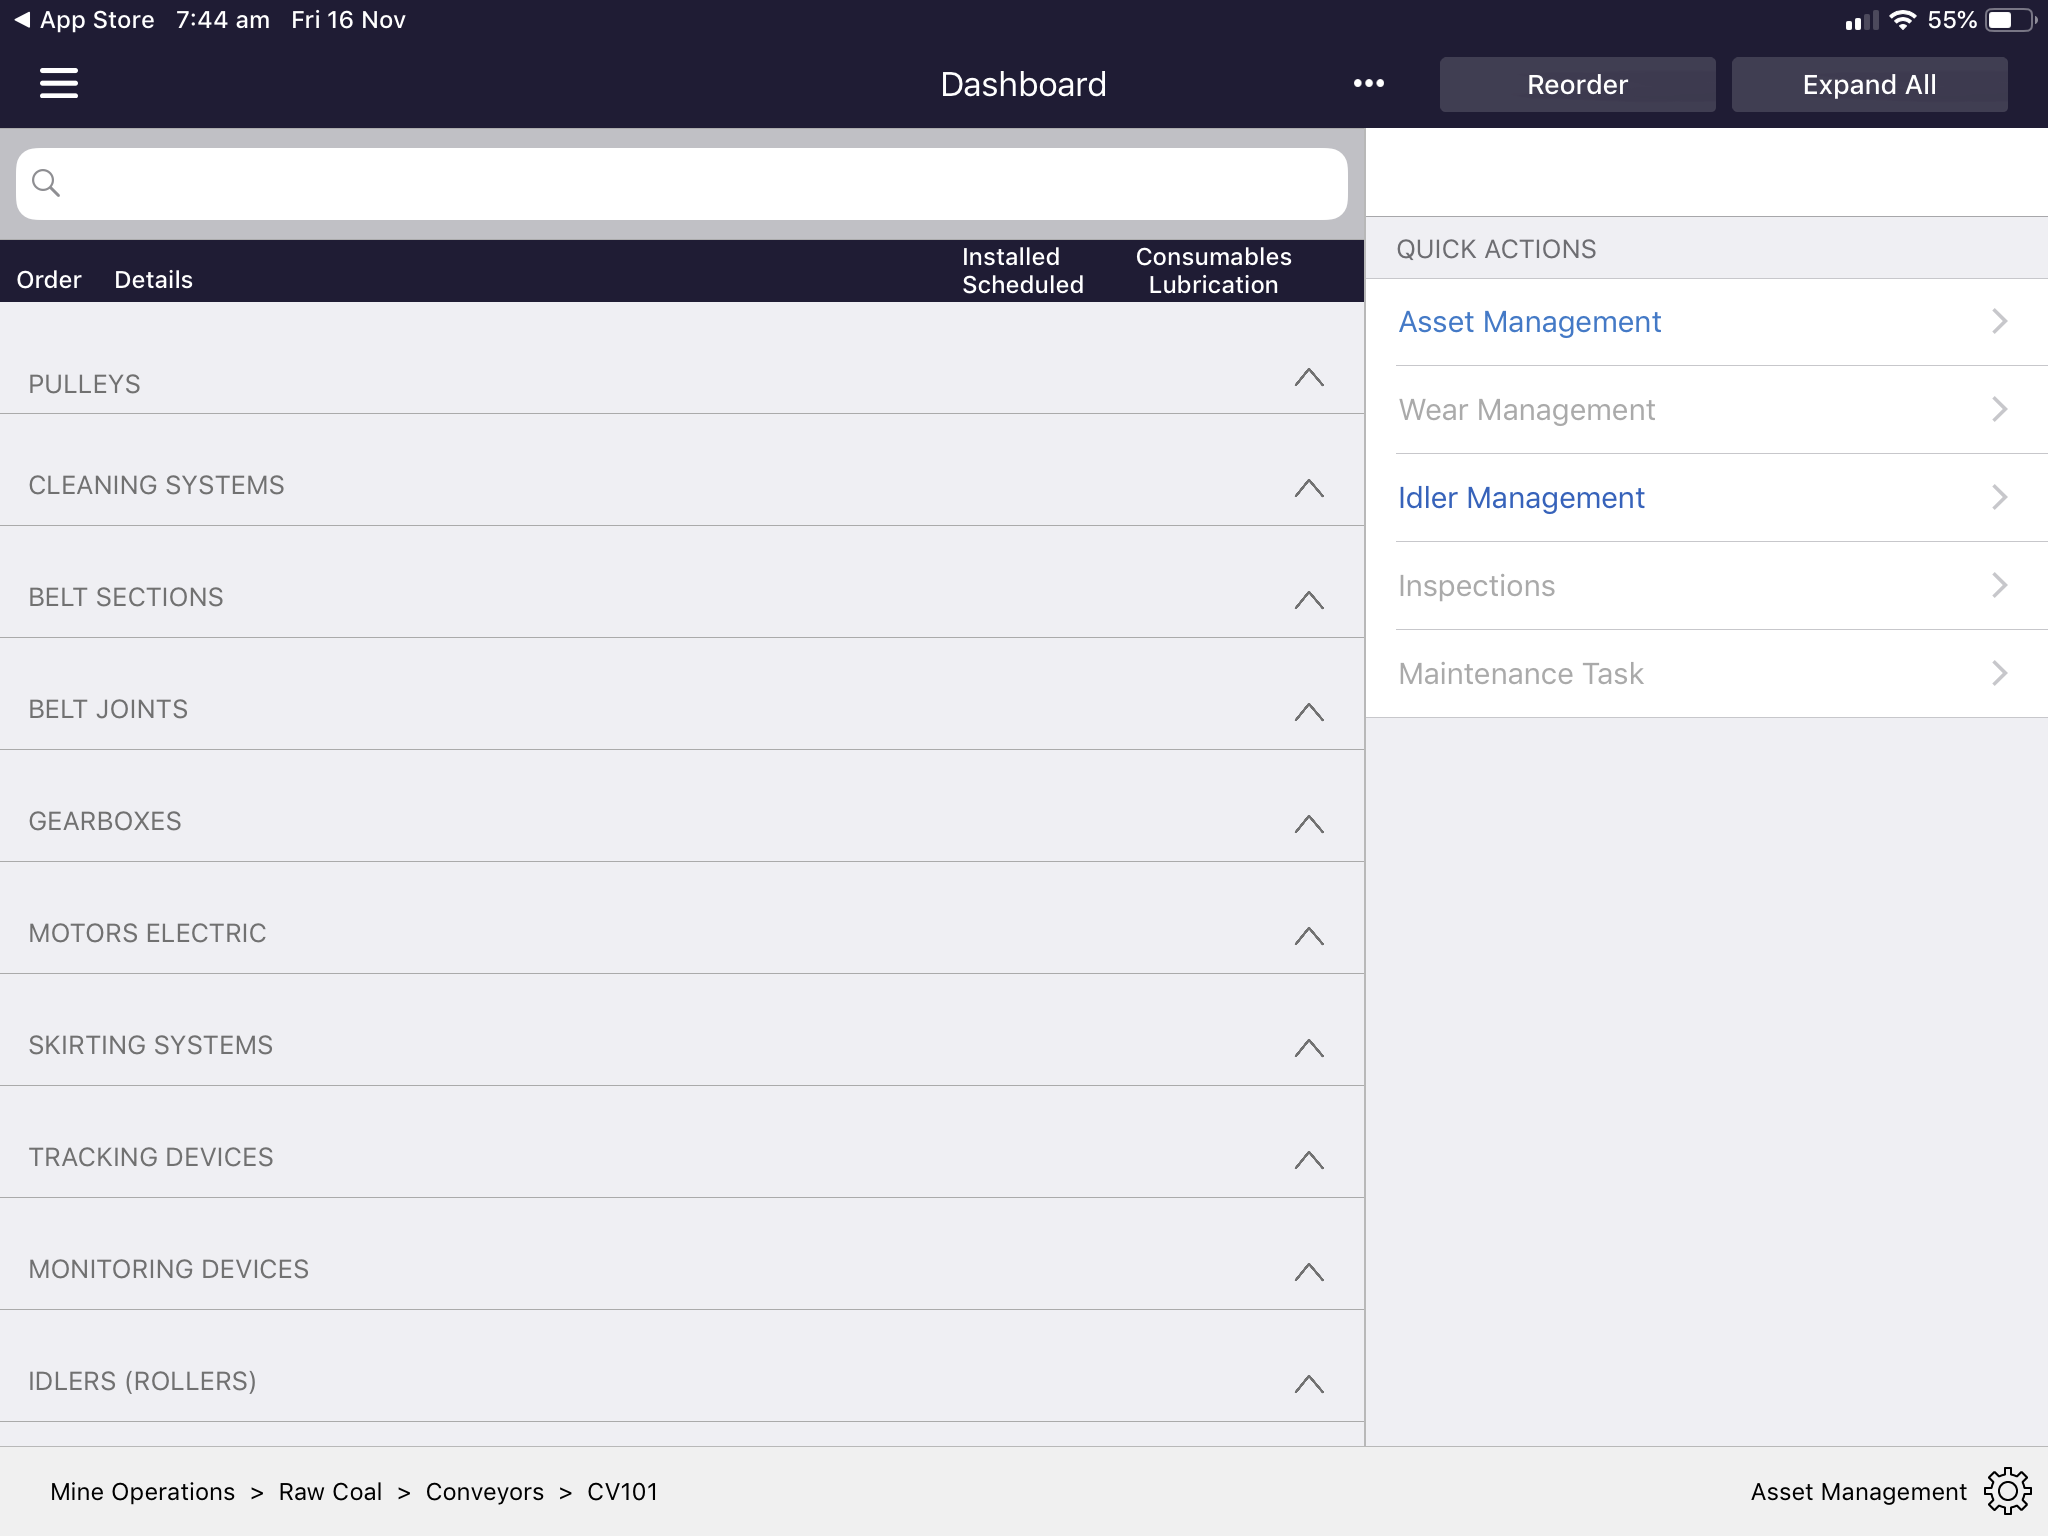Navigate to Raw Coal breadcrumb
This screenshot has height=1536, width=2048.
coord(330,1492)
